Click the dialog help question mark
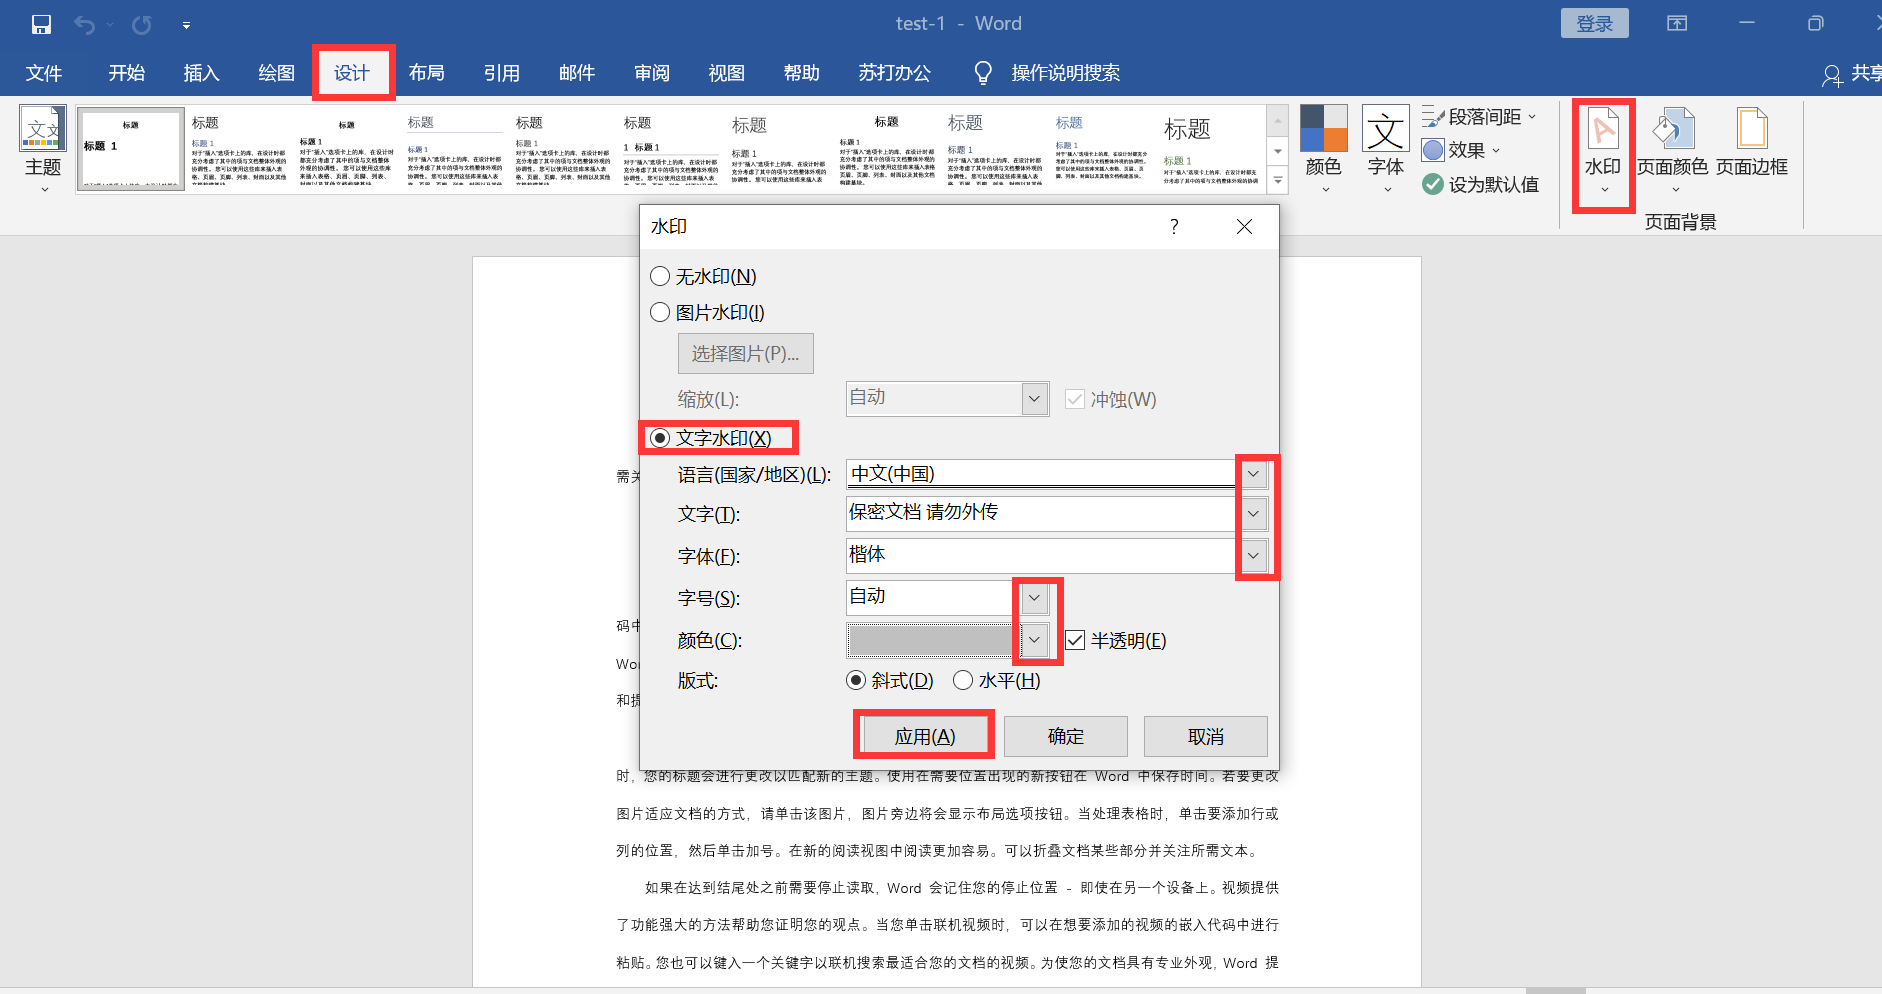This screenshot has height=994, width=1882. pos(1174,227)
